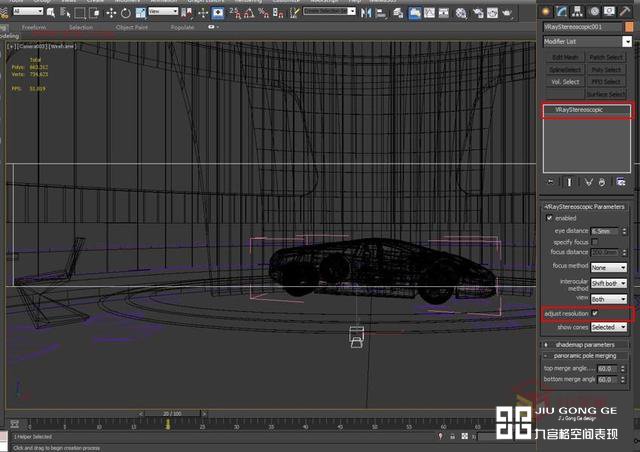Select the Freeform ribbon tab
The image size is (640, 452).
coord(34,27)
